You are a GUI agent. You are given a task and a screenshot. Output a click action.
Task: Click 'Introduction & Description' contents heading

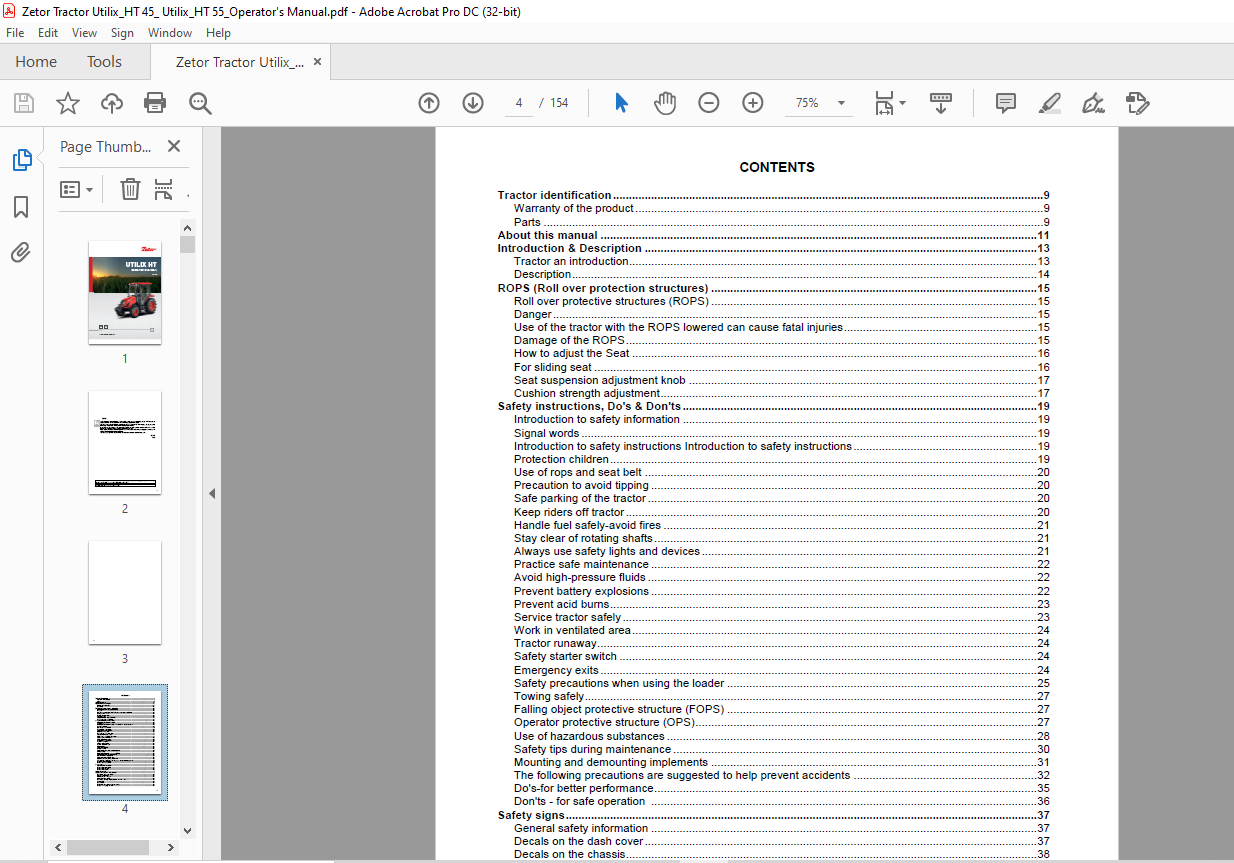(773, 248)
